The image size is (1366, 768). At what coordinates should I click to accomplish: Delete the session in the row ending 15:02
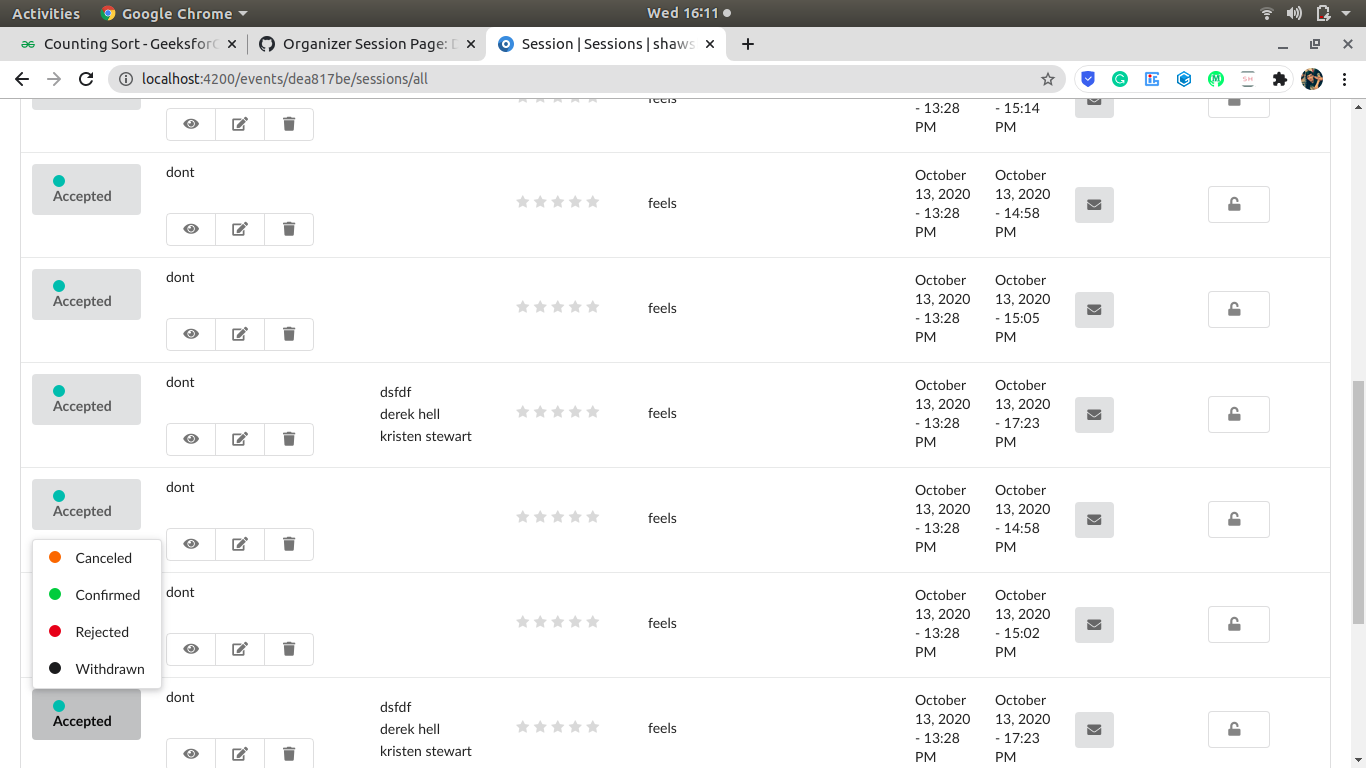point(289,649)
